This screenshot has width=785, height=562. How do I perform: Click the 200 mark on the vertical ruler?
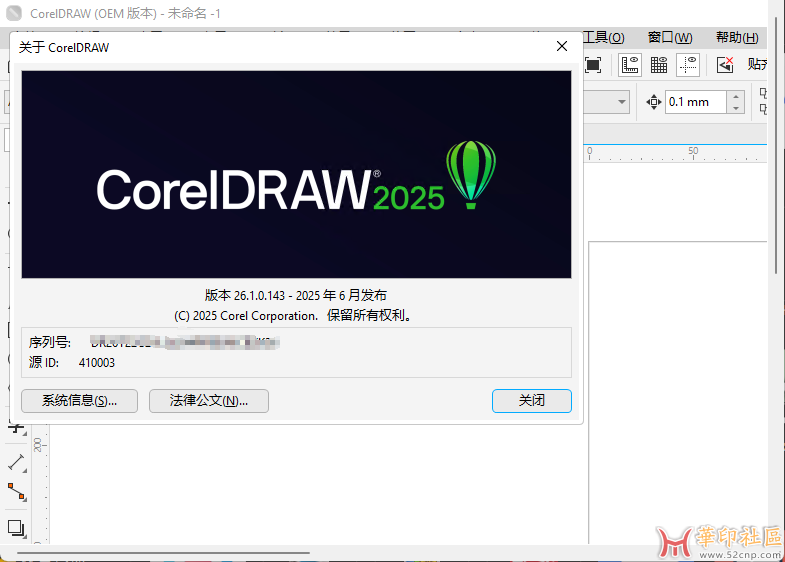pyautogui.click(x=38, y=445)
